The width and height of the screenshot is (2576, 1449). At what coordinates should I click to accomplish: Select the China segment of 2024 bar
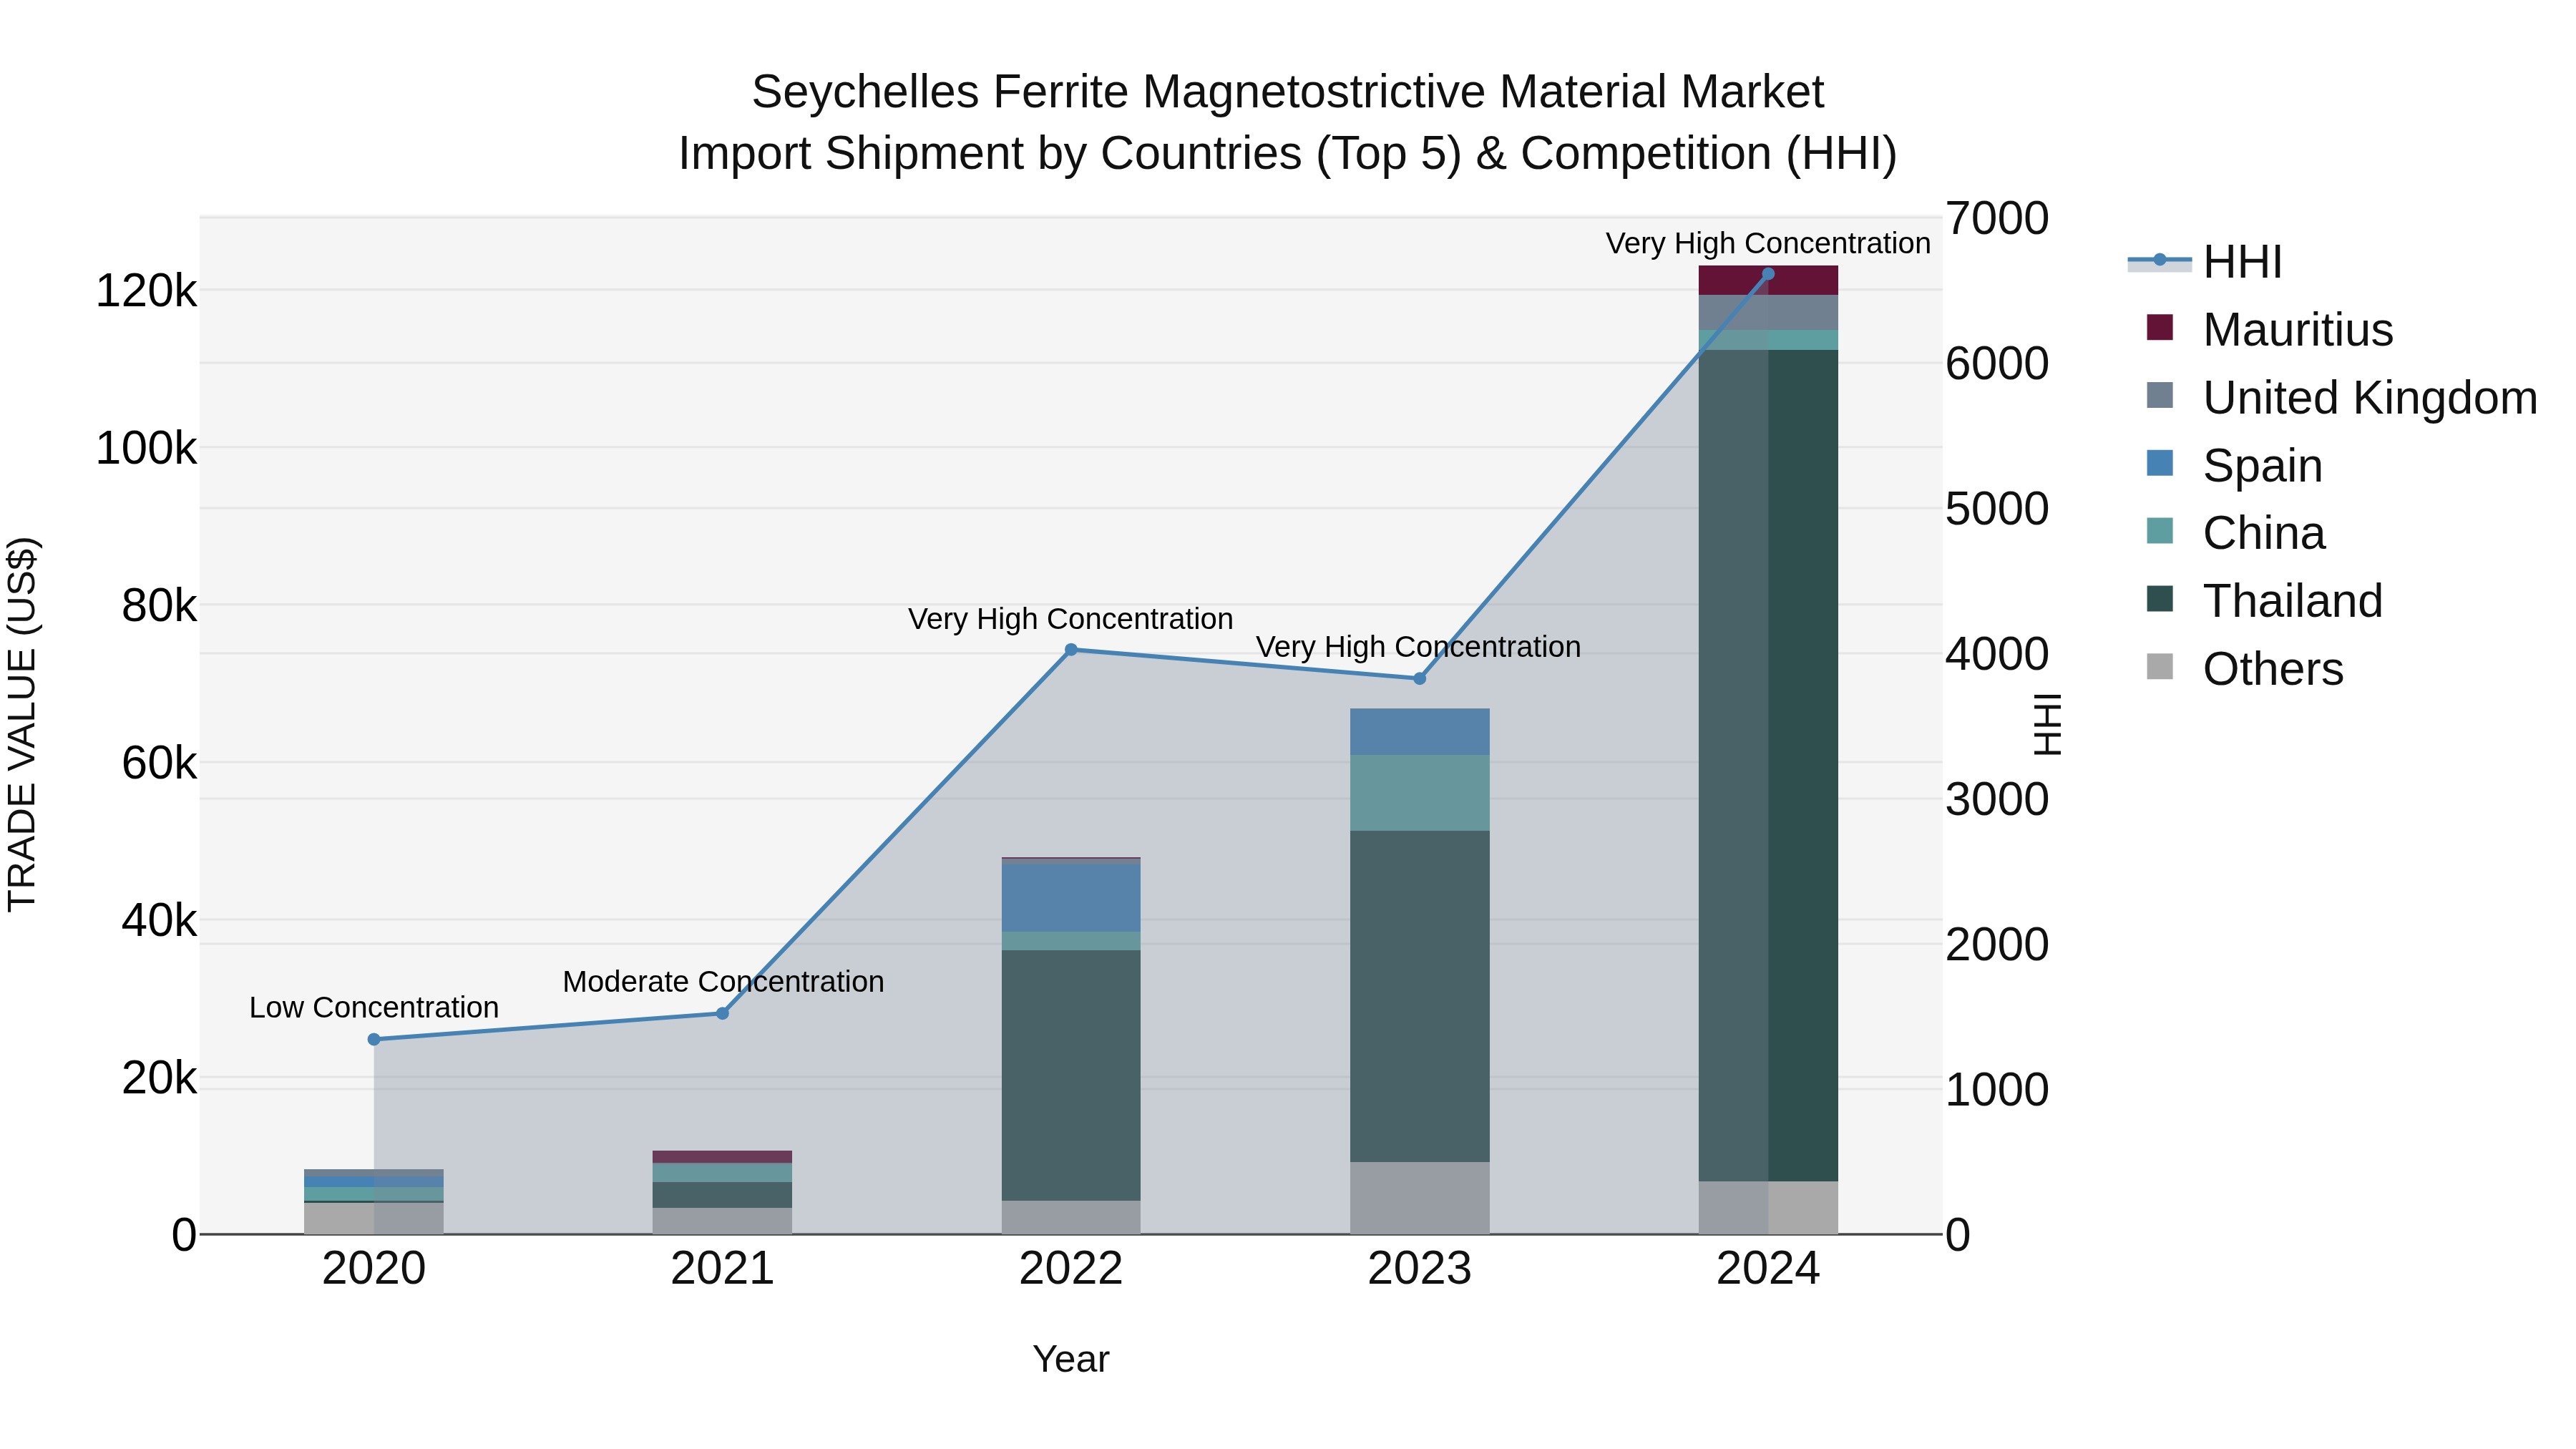[1768, 340]
